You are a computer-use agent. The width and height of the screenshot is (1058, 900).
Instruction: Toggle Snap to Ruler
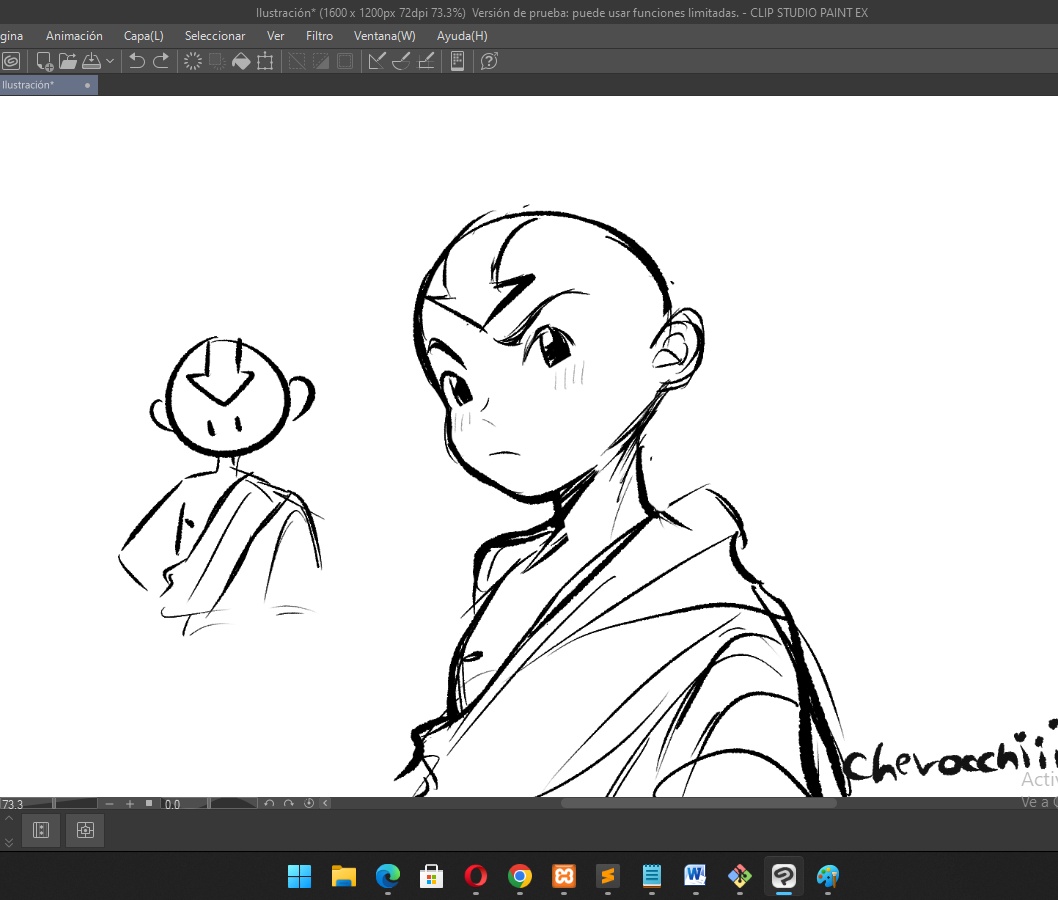(377, 61)
